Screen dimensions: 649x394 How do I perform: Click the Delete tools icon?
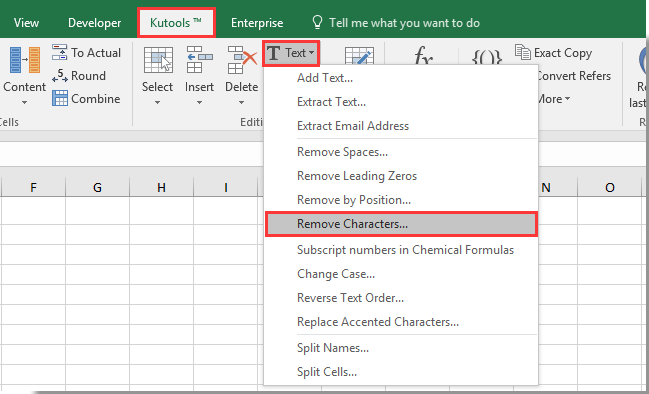click(242, 60)
